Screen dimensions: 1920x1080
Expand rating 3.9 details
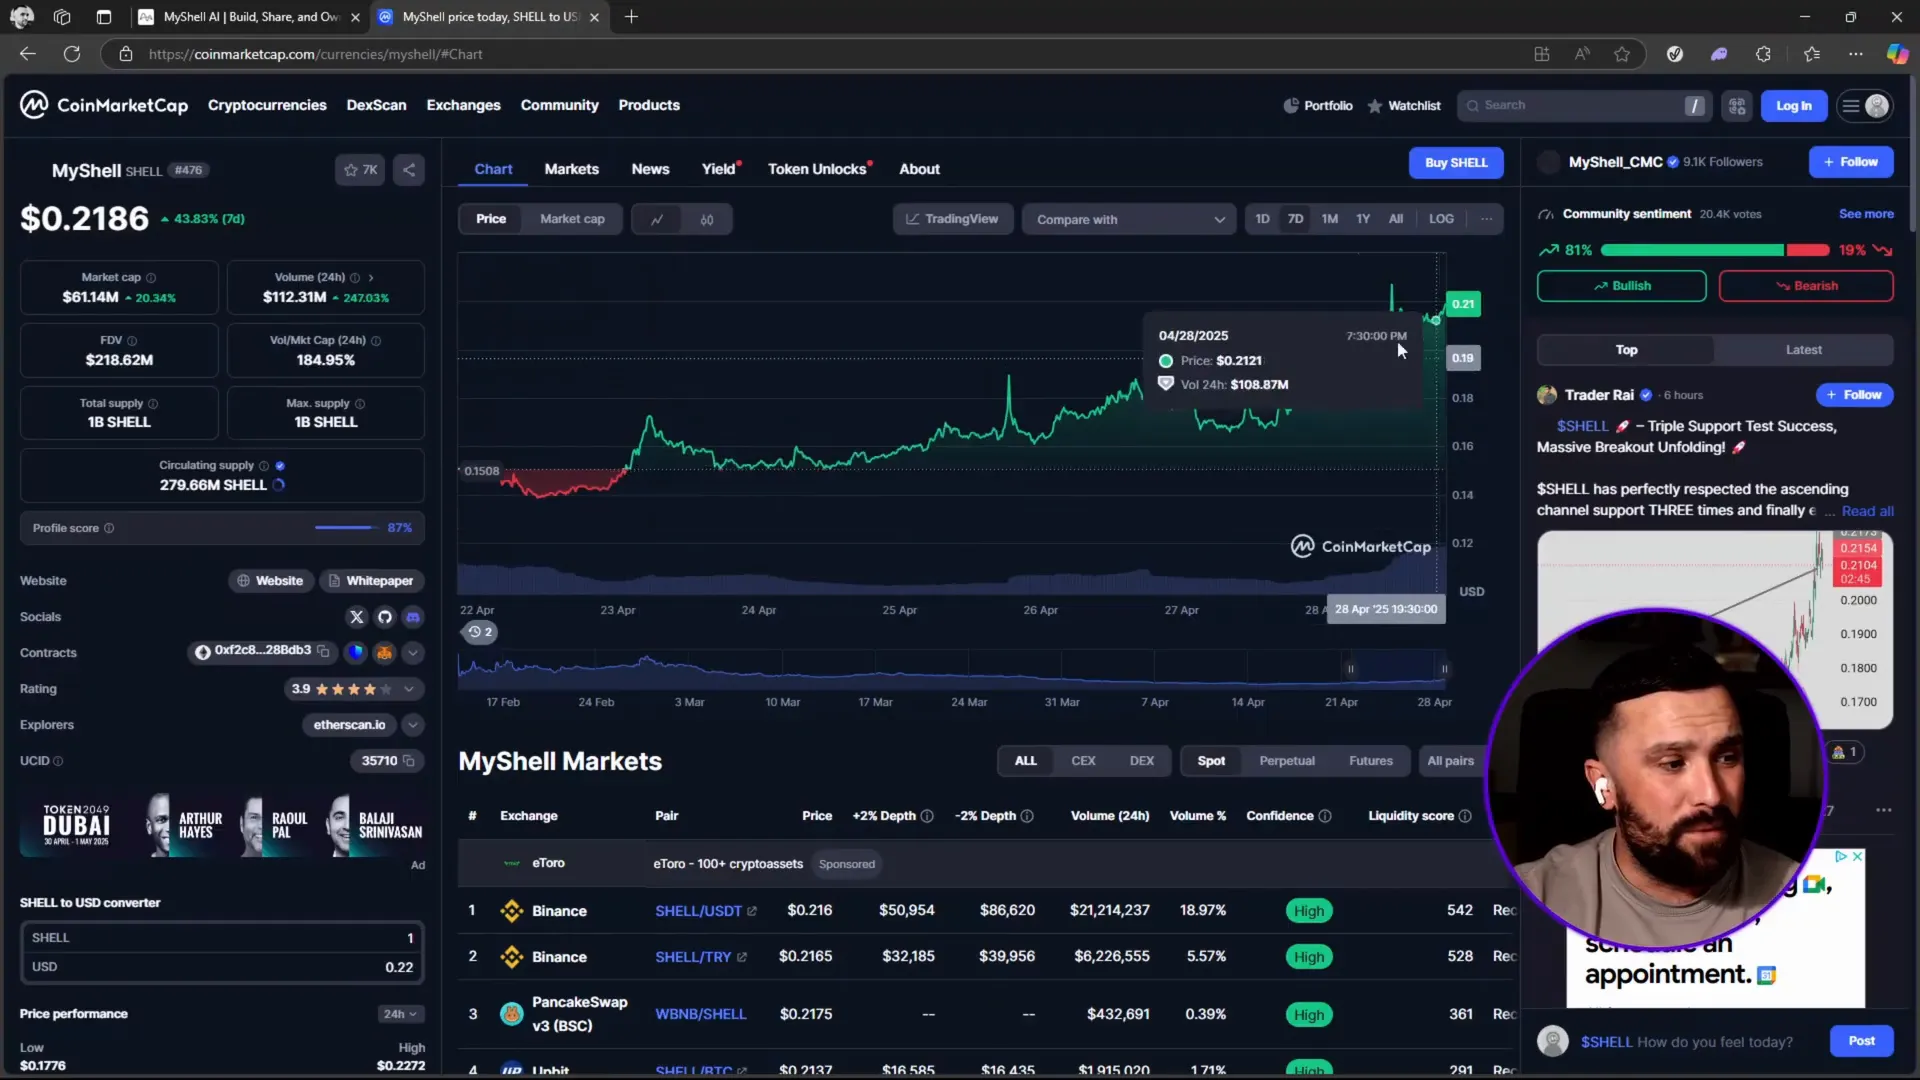coord(409,689)
